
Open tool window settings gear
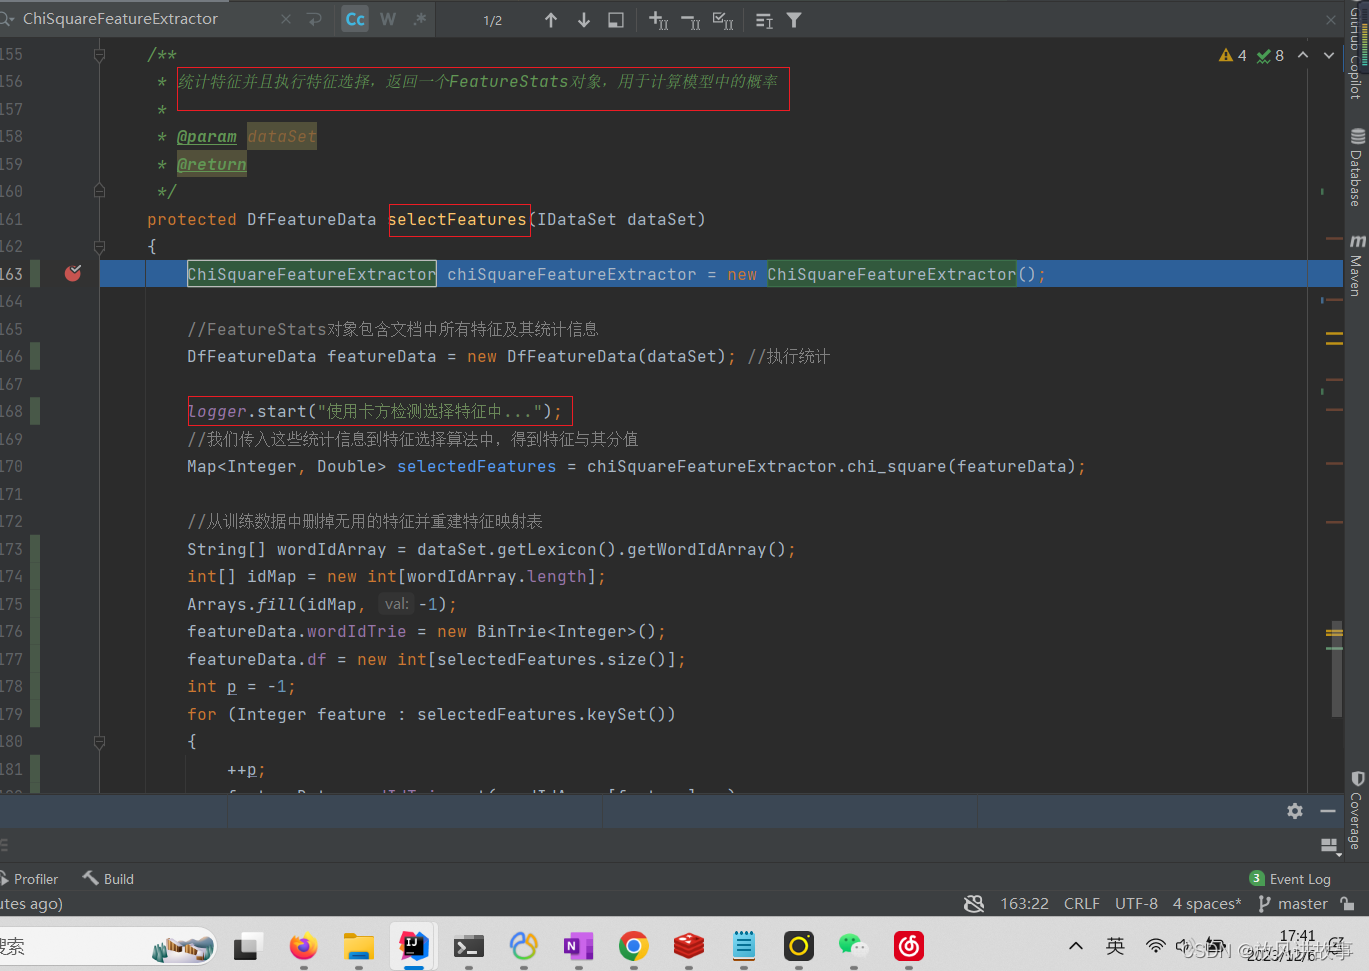pos(1295,811)
